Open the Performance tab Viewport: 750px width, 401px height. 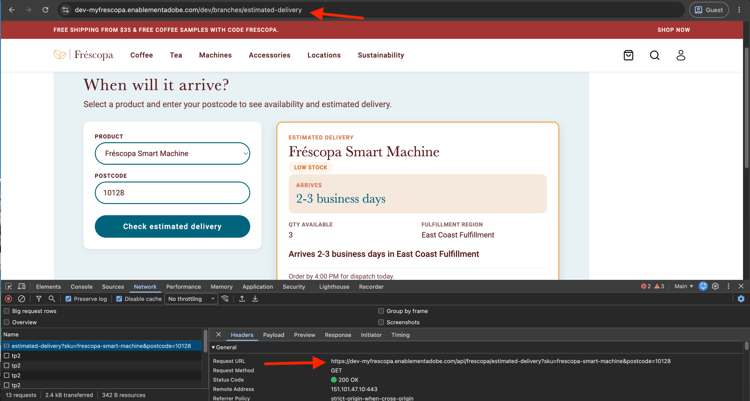(183, 287)
